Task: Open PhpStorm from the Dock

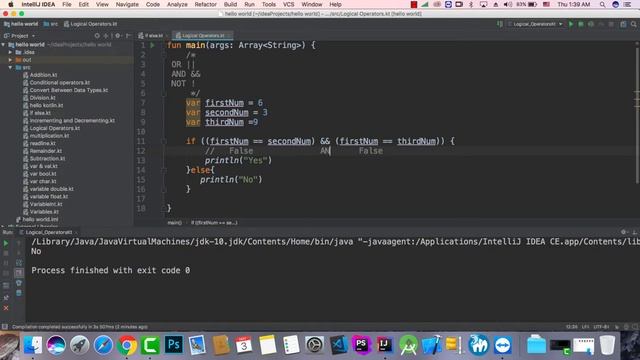Action: point(361,345)
